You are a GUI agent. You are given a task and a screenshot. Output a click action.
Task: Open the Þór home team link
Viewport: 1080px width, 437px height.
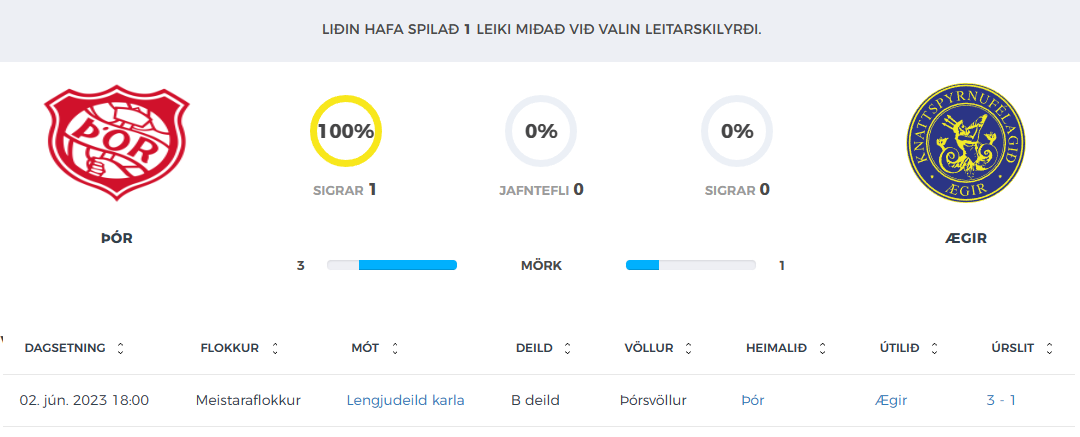tap(753, 400)
